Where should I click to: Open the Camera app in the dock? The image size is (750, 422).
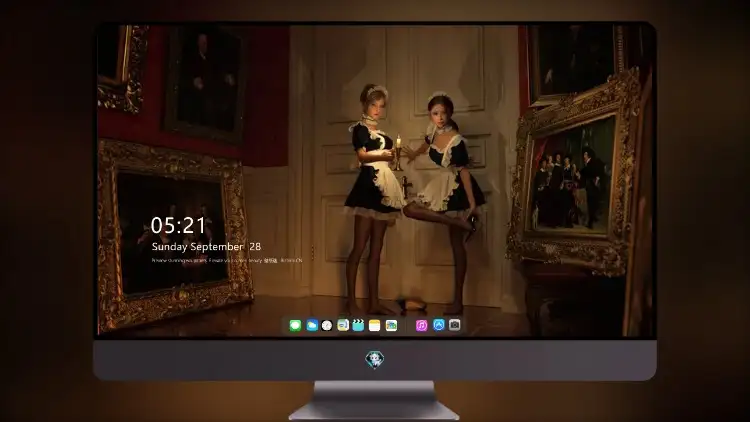(x=454, y=325)
